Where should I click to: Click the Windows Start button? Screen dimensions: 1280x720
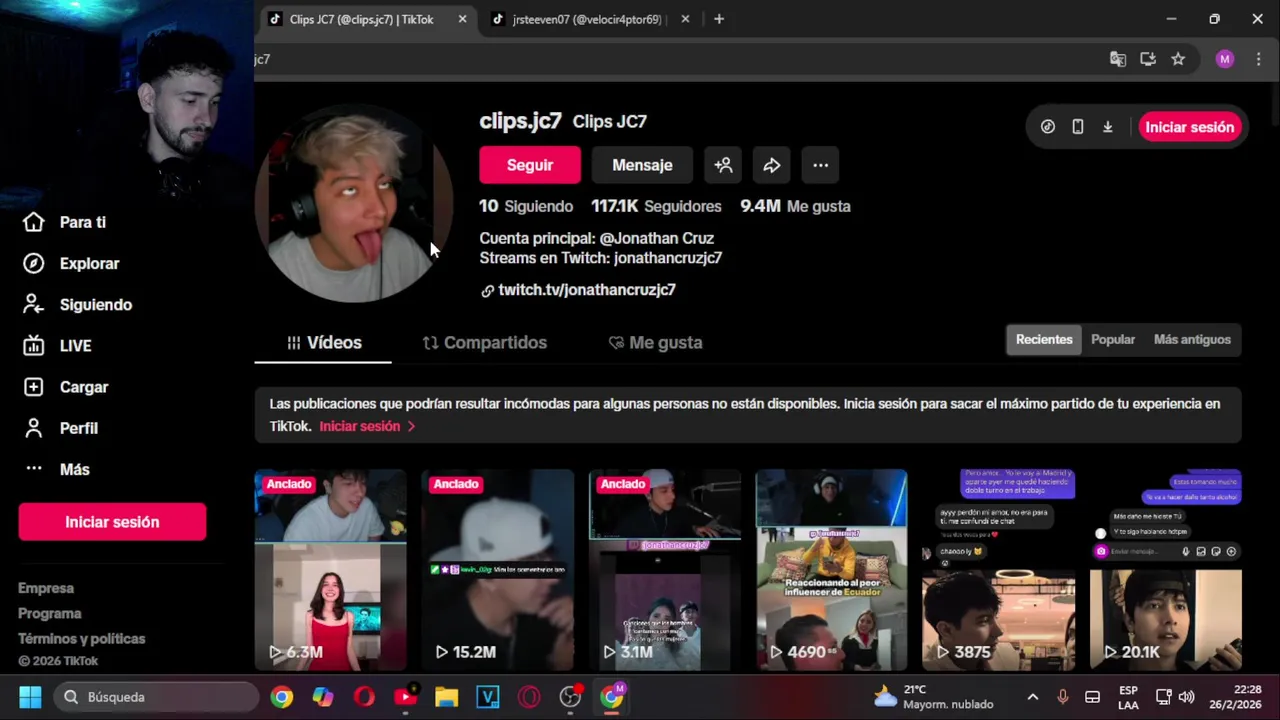click(30, 697)
